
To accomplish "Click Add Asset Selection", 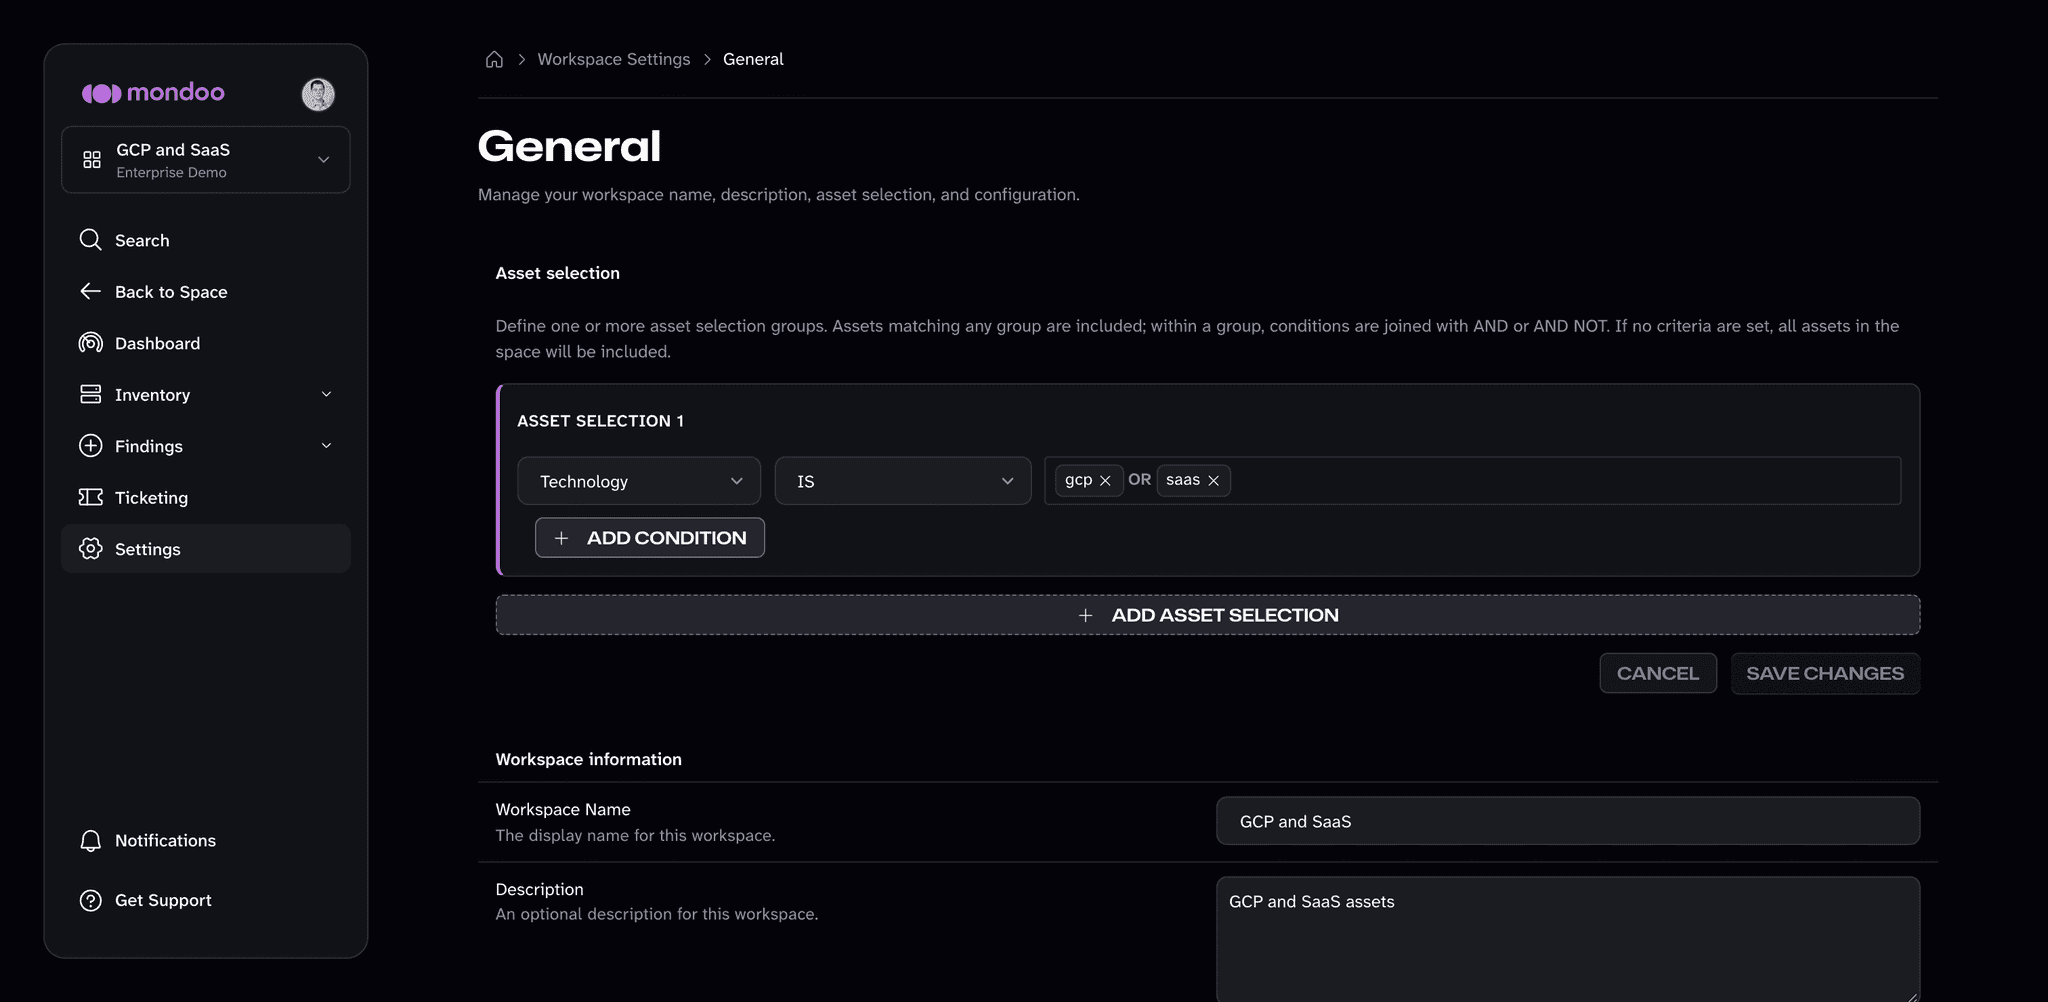I will [x=1208, y=615].
